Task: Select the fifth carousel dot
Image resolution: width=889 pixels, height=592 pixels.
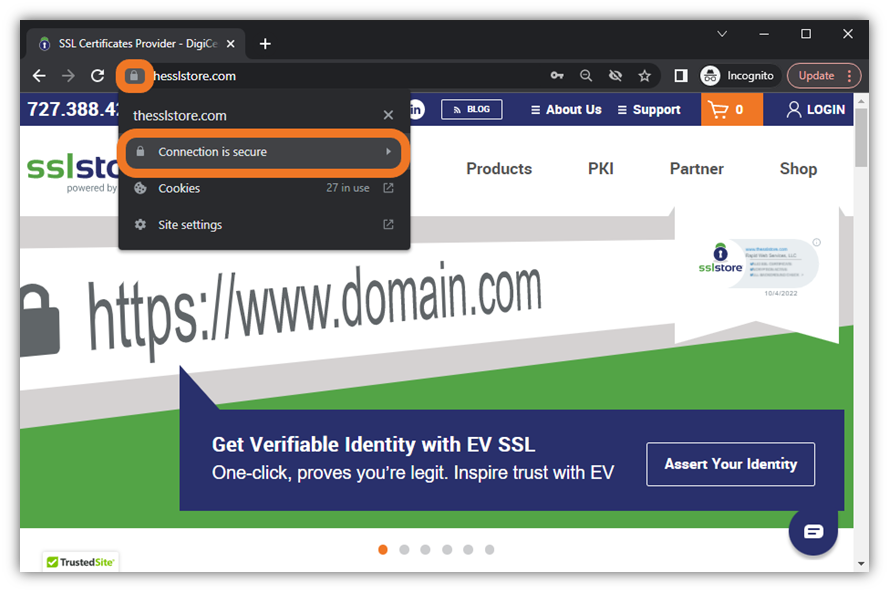Action: tap(468, 549)
